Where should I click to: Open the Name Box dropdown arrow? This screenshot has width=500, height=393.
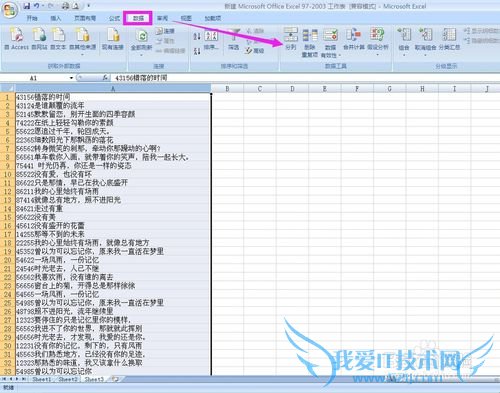click(x=71, y=78)
